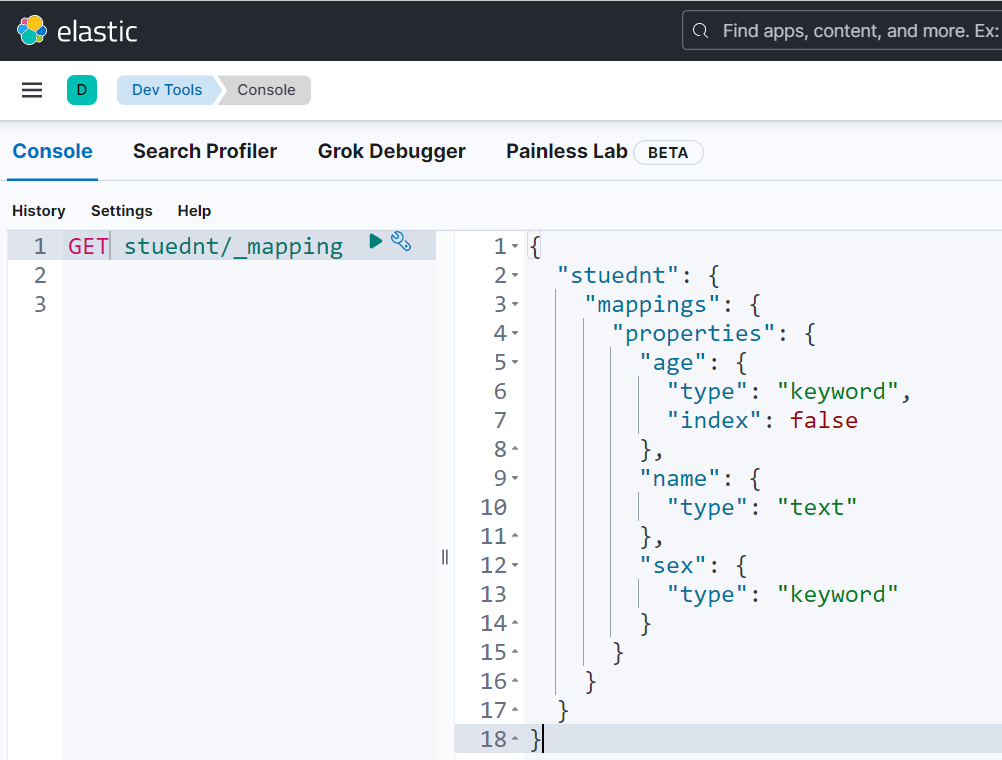Collapse the "name" field at line 9
1002x760 pixels.
tap(515, 479)
